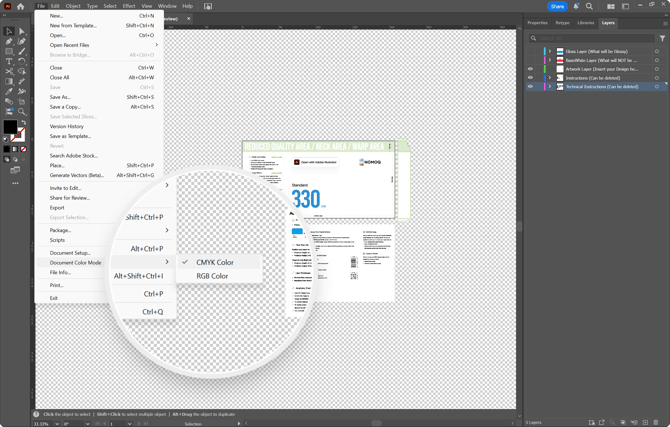Image resolution: width=670 pixels, height=427 pixels.
Task: Open the Layers filter funnel icon
Action: [x=662, y=38]
